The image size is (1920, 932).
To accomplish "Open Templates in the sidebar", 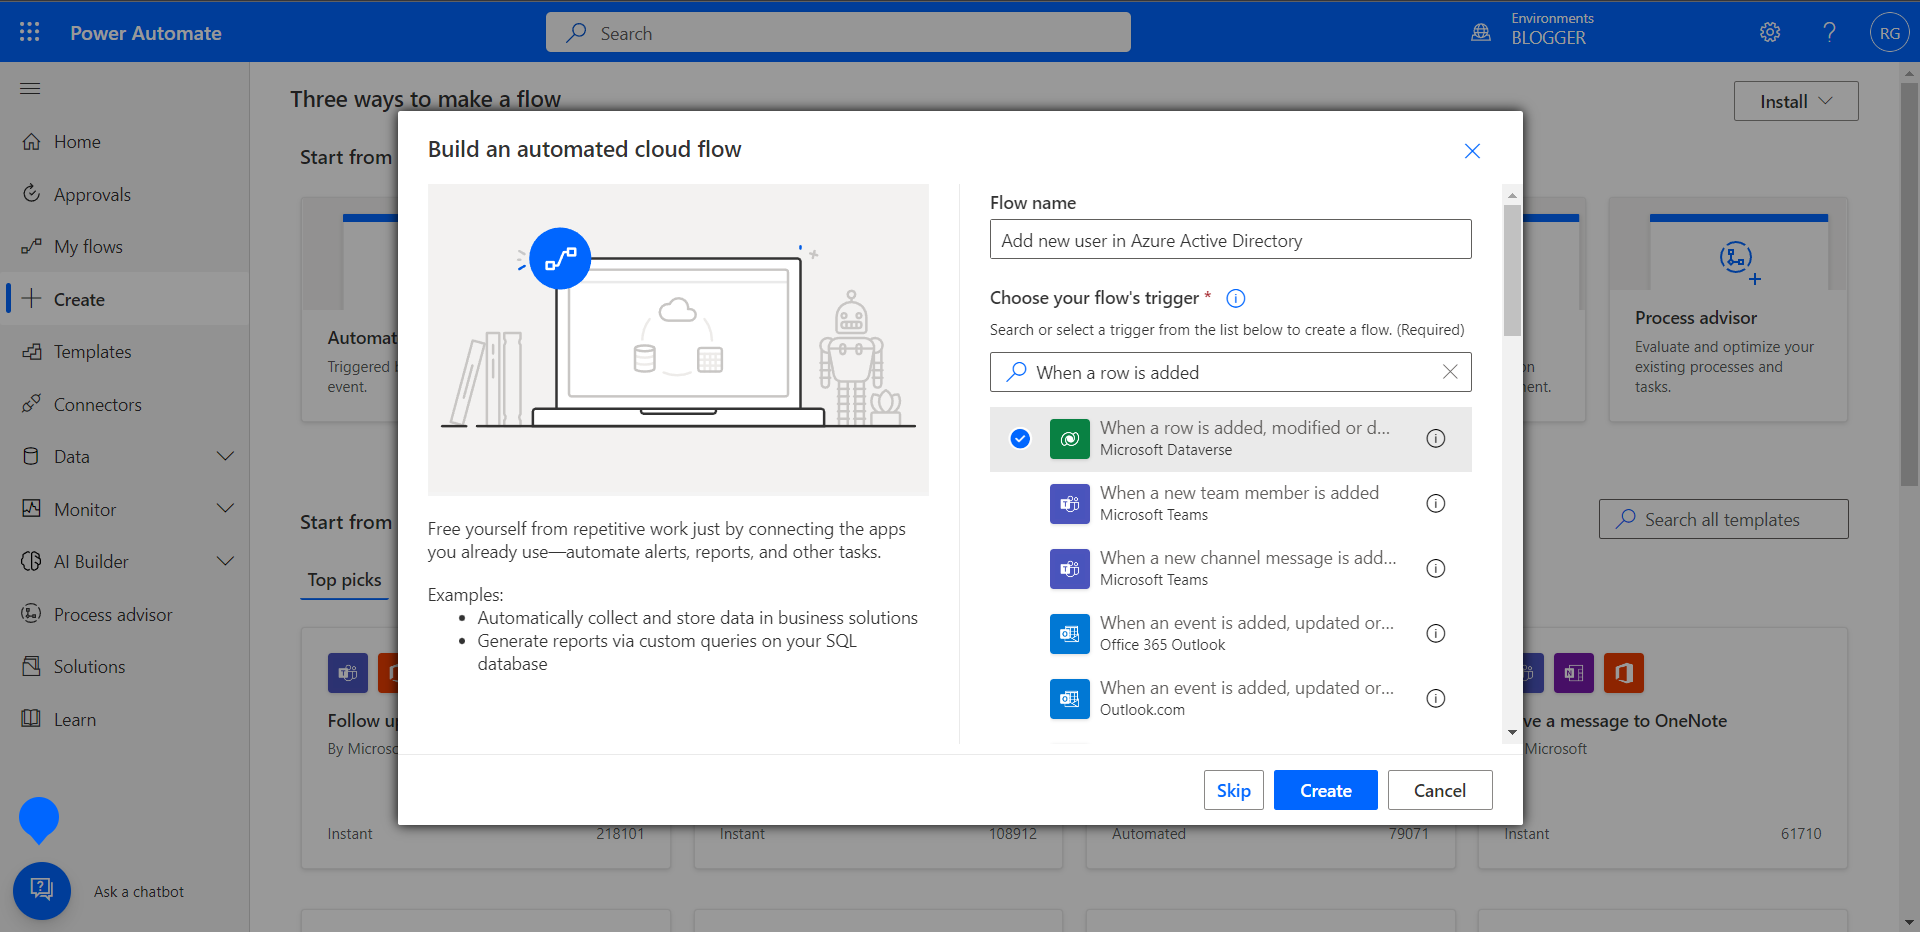I will point(125,351).
